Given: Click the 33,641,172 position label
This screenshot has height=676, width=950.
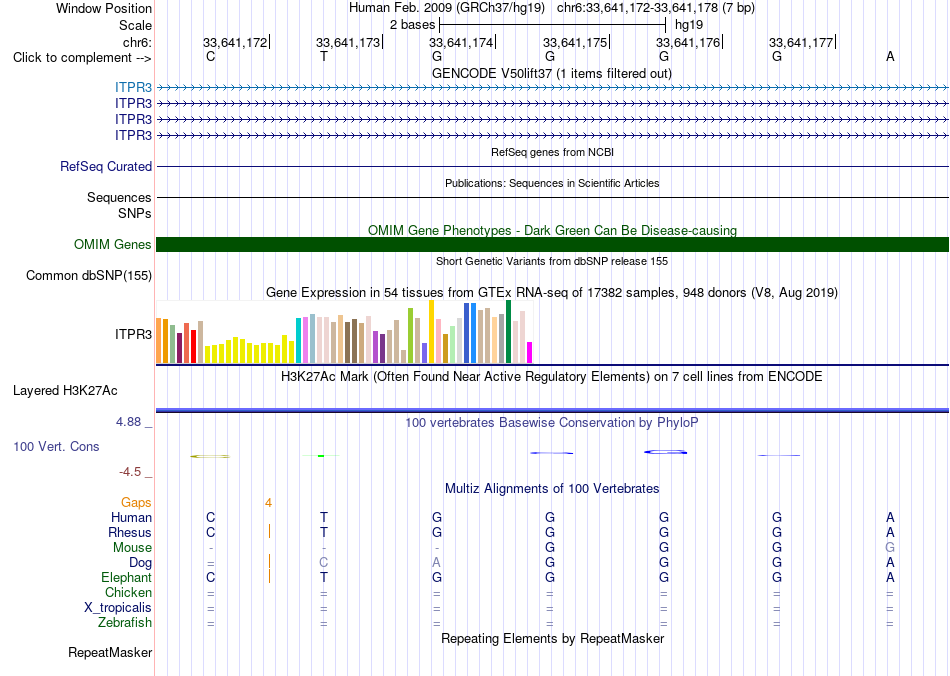Looking at the screenshot, I should 234,42.
